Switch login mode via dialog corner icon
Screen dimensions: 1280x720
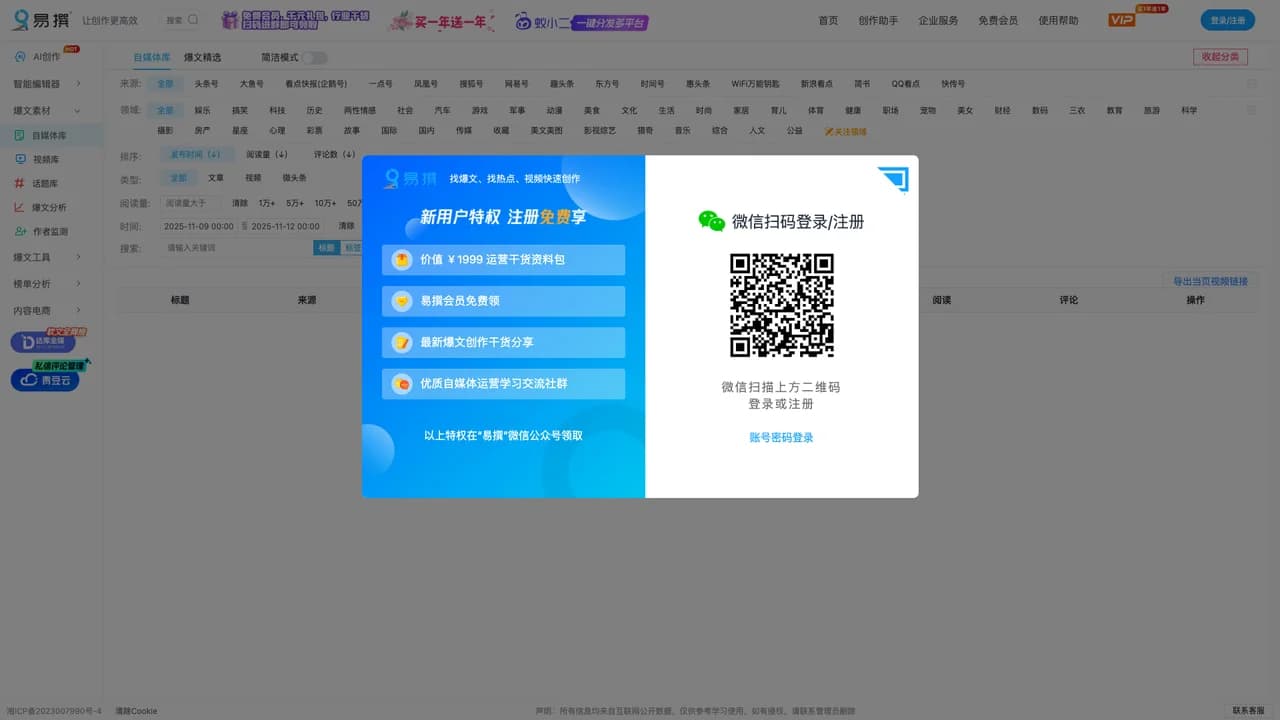893,179
